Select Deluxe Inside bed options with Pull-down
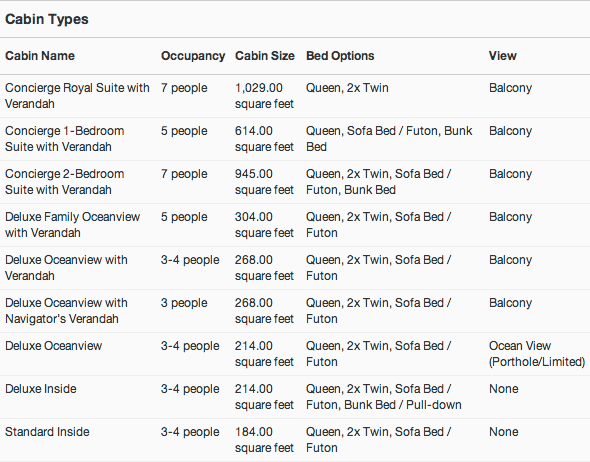 [x=383, y=397]
